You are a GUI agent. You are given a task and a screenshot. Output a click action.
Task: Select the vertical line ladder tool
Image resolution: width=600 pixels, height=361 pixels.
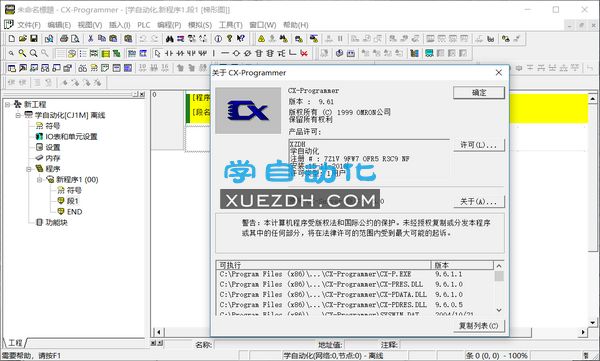[214, 53]
